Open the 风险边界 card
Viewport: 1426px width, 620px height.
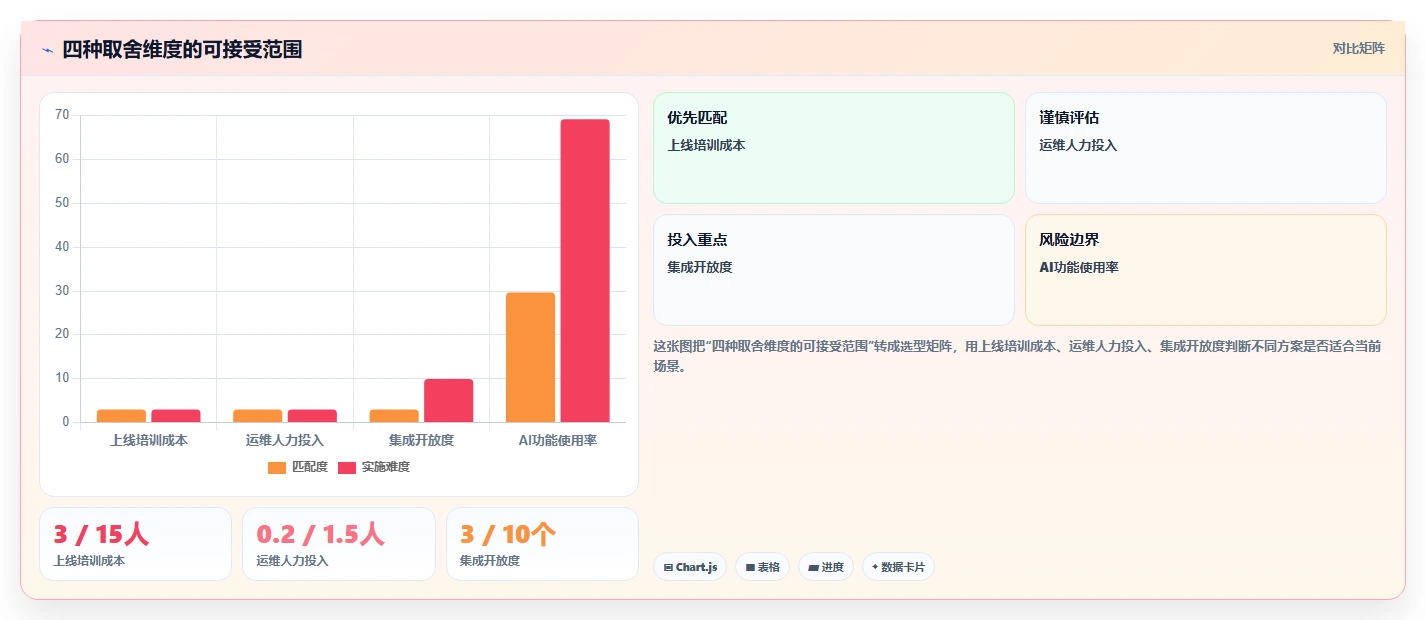(1206, 270)
